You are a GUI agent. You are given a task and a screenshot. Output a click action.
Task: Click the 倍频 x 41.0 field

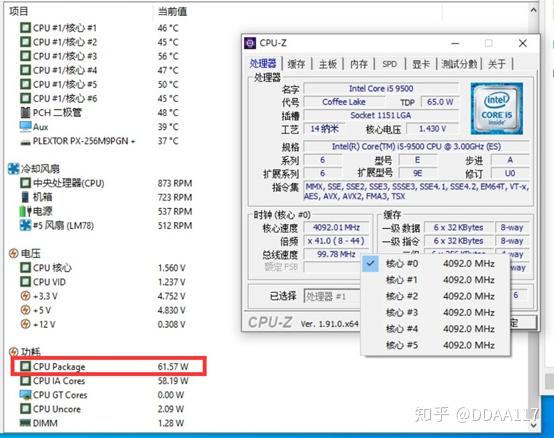click(336, 241)
